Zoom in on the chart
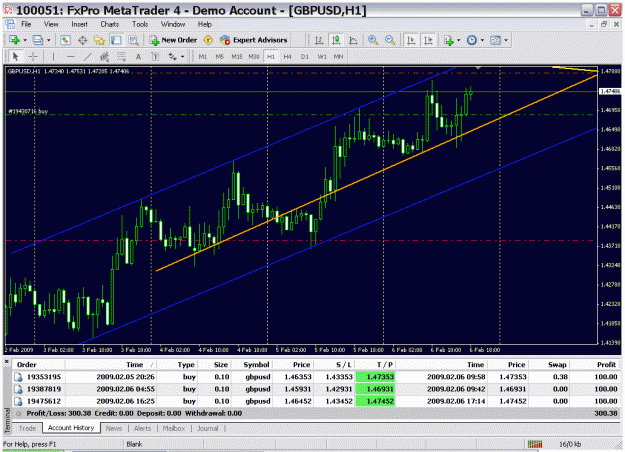The width and height of the screenshot is (625, 452). coord(373,40)
